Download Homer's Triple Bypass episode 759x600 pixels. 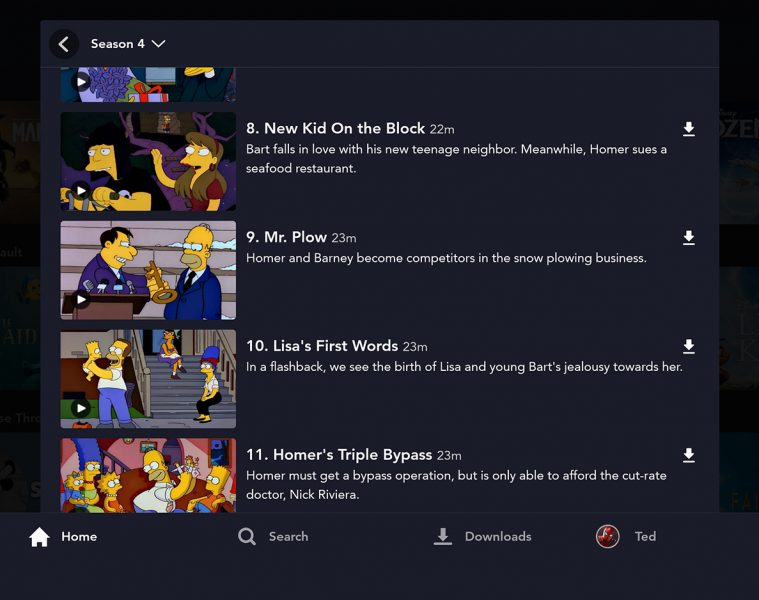click(x=688, y=456)
